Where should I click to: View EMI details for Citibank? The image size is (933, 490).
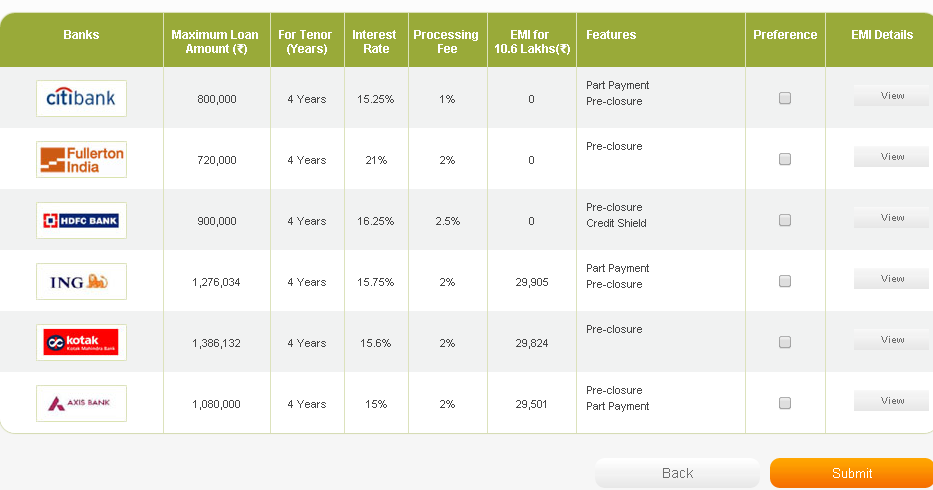tap(891, 96)
